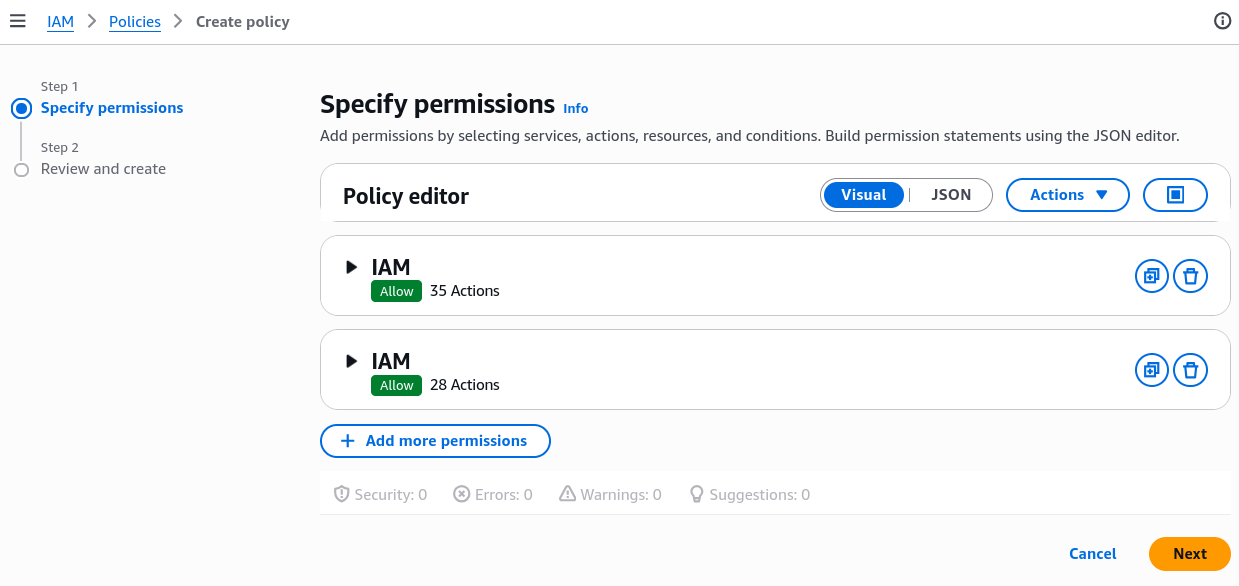The height and width of the screenshot is (586, 1239).
Task: Go to Policies breadcrumb link
Action: point(135,22)
